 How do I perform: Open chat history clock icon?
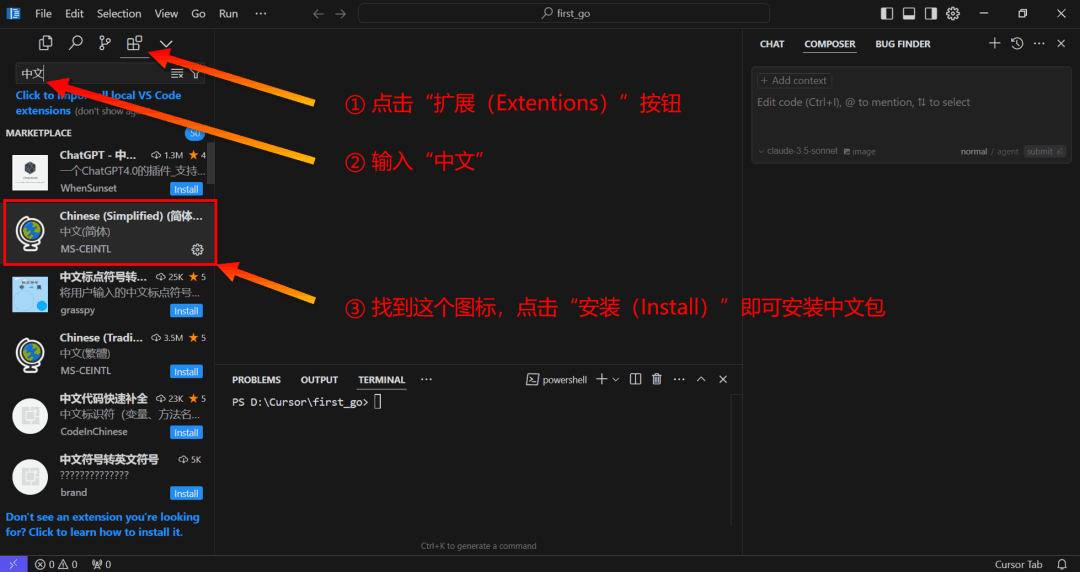pyautogui.click(x=1017, y=43)
